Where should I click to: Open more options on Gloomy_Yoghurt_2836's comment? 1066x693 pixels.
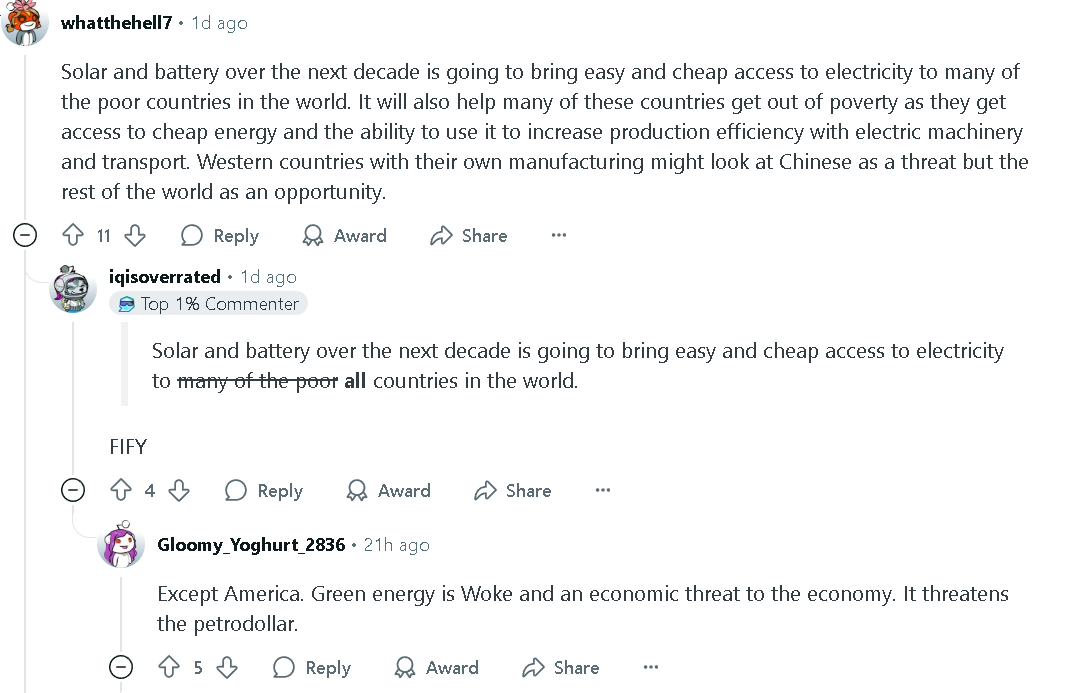click(651, 668)
